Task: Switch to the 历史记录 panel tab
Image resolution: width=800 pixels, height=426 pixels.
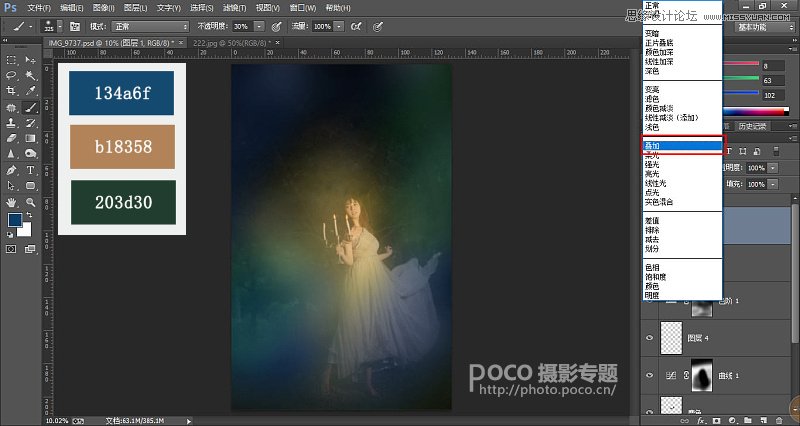Action: pos(753,126)
